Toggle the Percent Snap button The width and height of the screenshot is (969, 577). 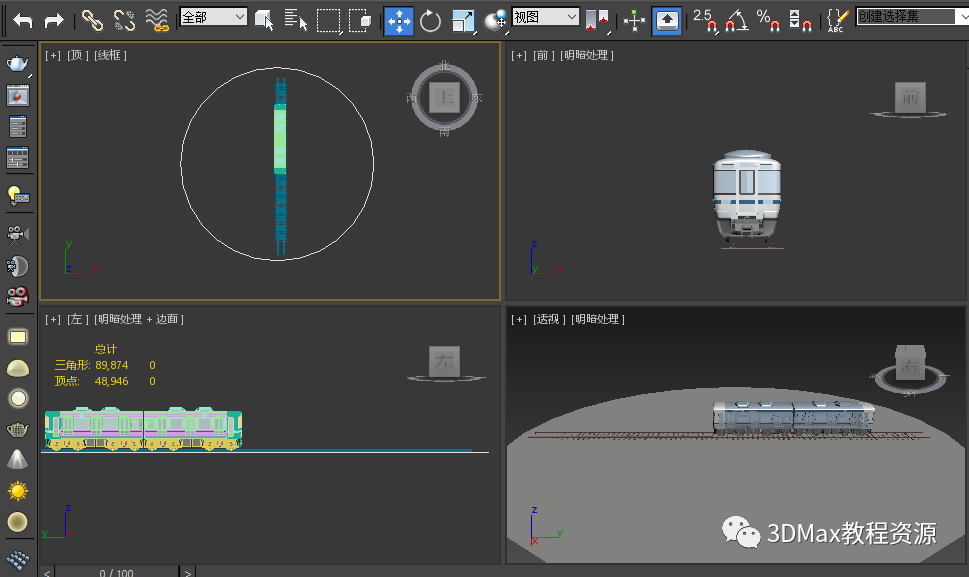(x=768, y=20)
